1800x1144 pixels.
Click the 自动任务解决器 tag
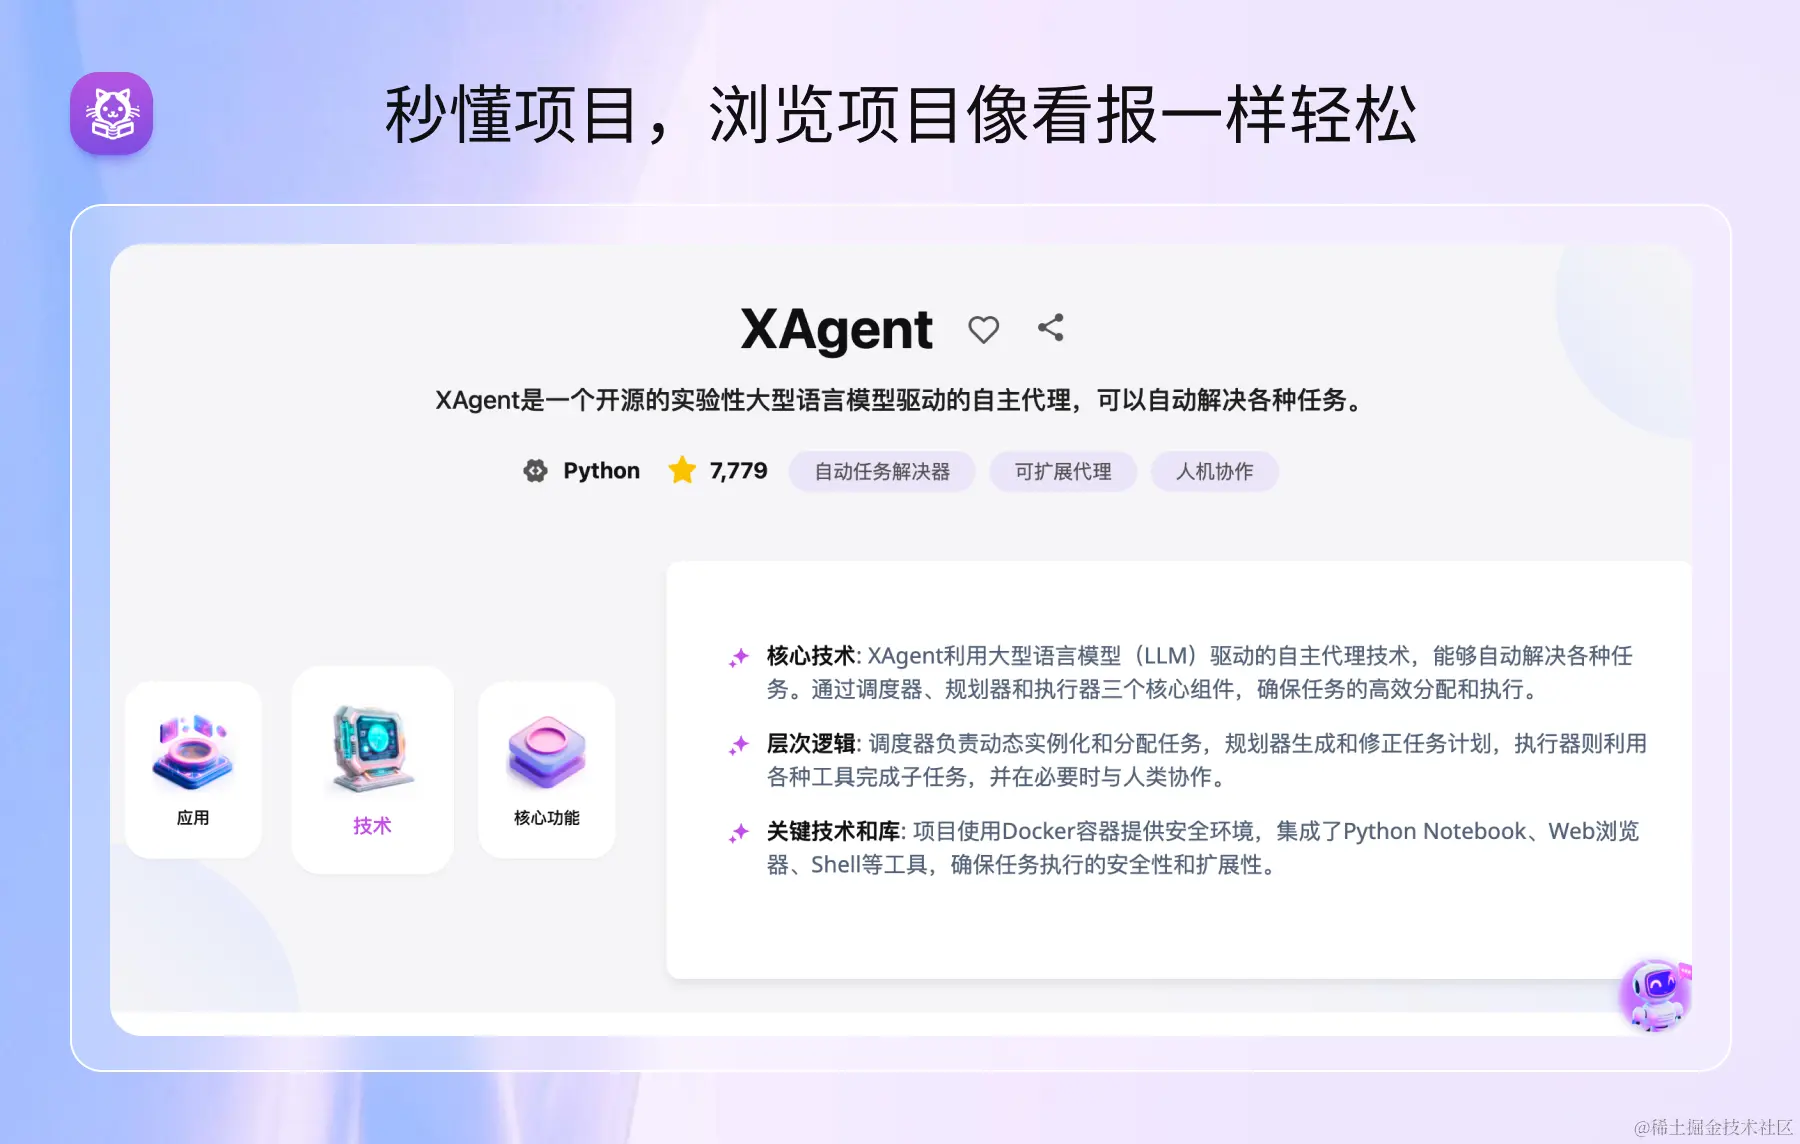882,471
